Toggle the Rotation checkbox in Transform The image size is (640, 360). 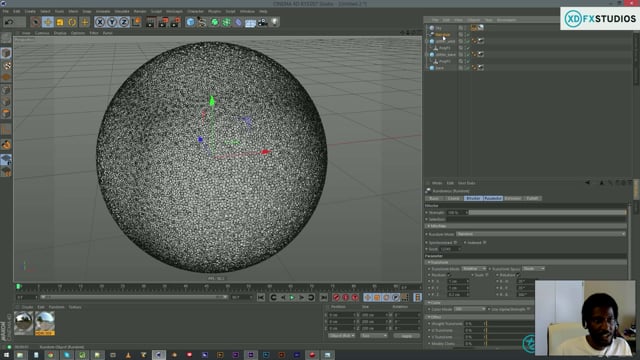518,275
